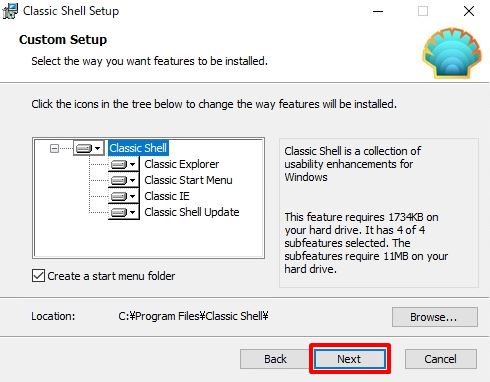The width and height of the screenshot is (490, 382).
Task: Click Browse to change install location
Action: pyautogui.click(x=435, y=317)
